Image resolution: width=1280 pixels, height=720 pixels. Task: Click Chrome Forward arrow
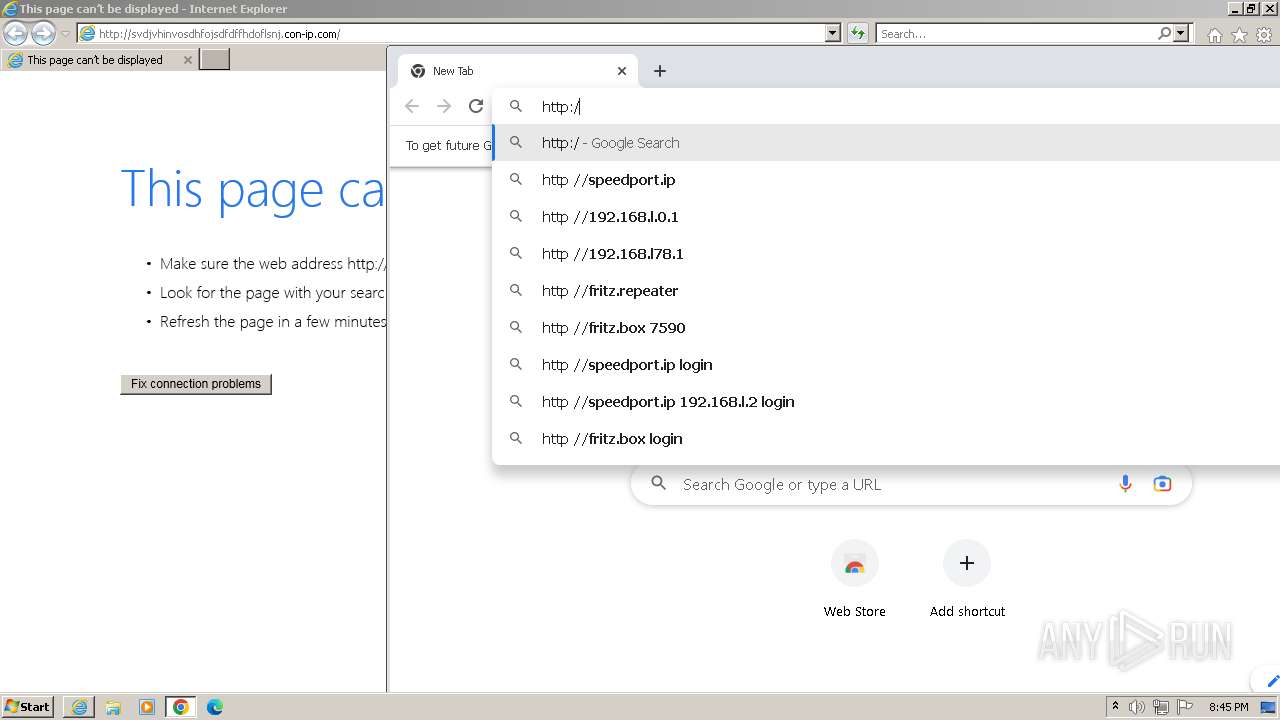tap(444, 106)
